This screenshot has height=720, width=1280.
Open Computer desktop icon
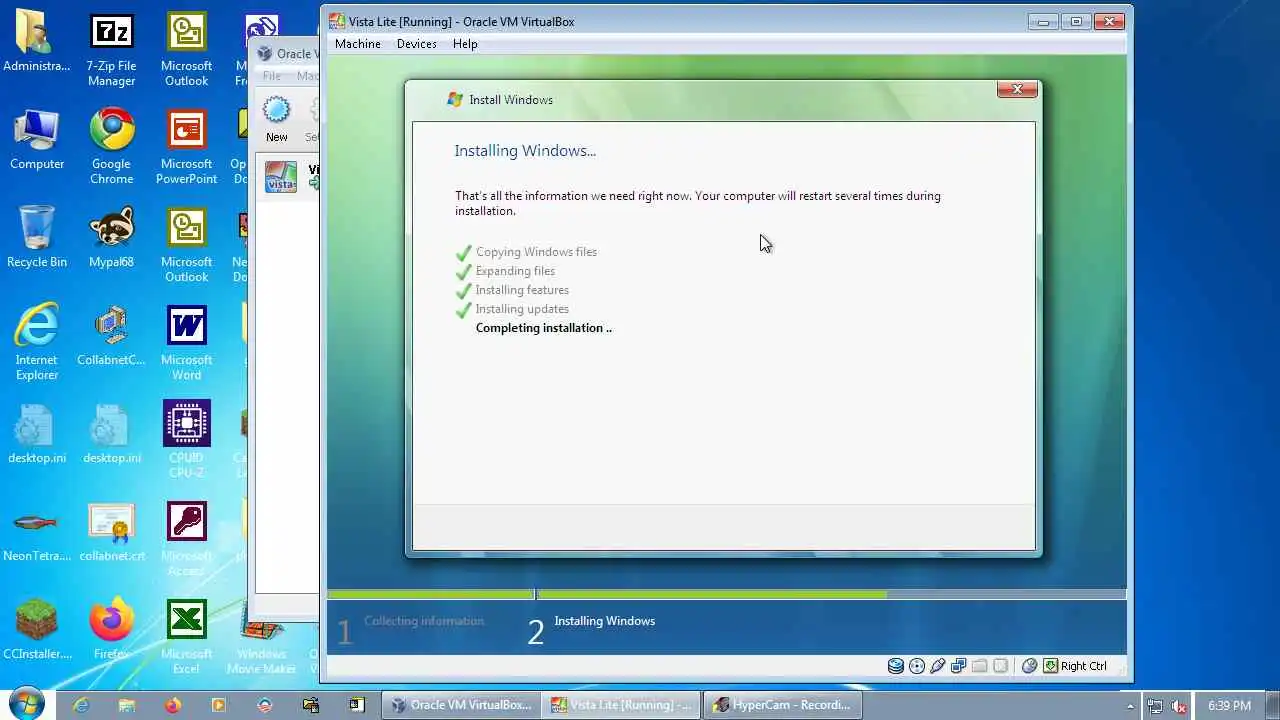click(x=37, y=139)
